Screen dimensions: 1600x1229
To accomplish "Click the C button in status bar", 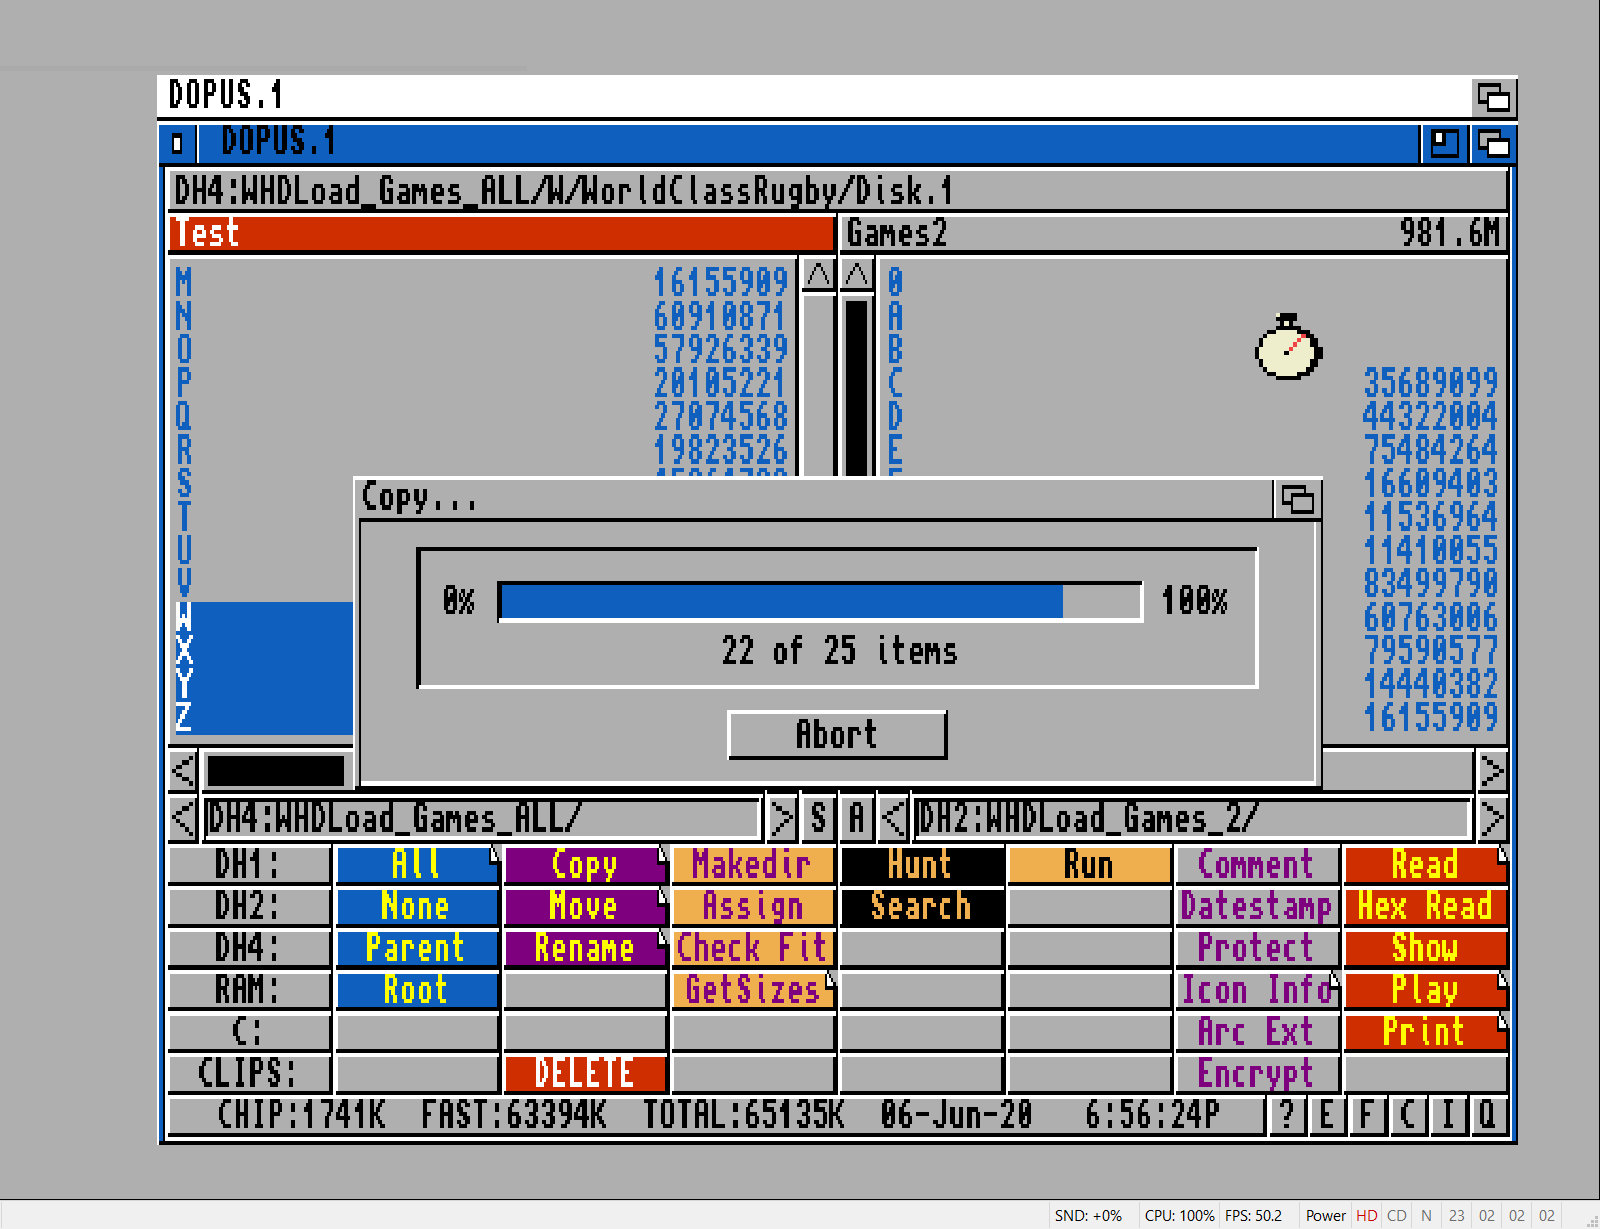I will click(x=1407, y=1114).
